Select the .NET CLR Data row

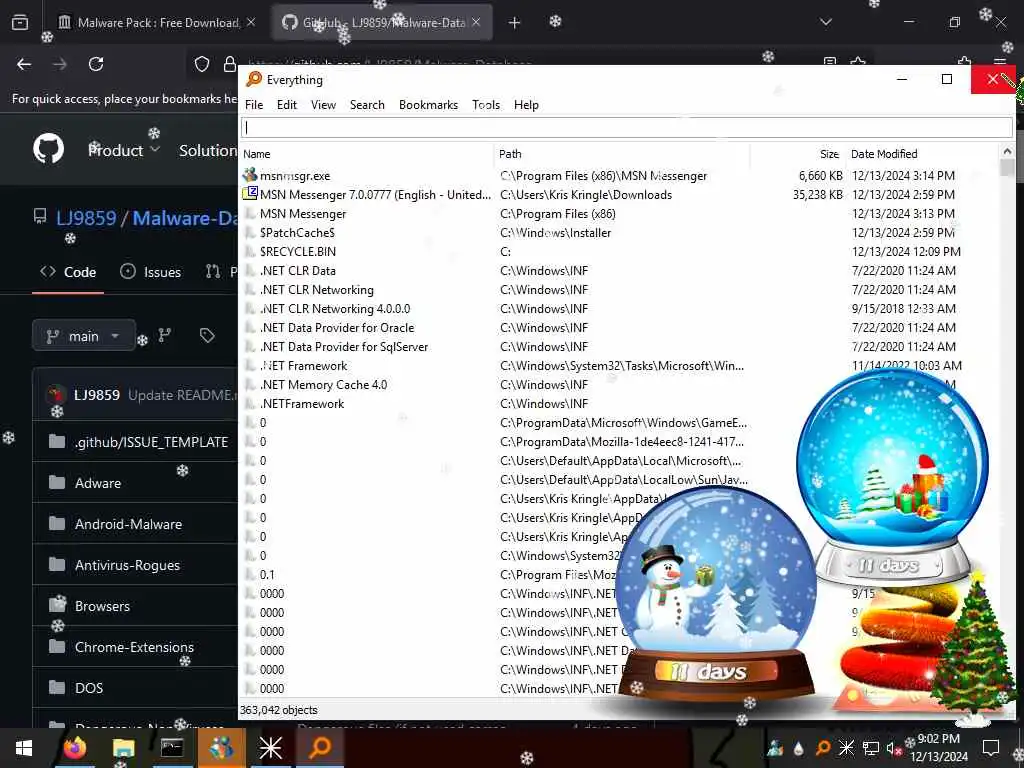pos(619,270)
